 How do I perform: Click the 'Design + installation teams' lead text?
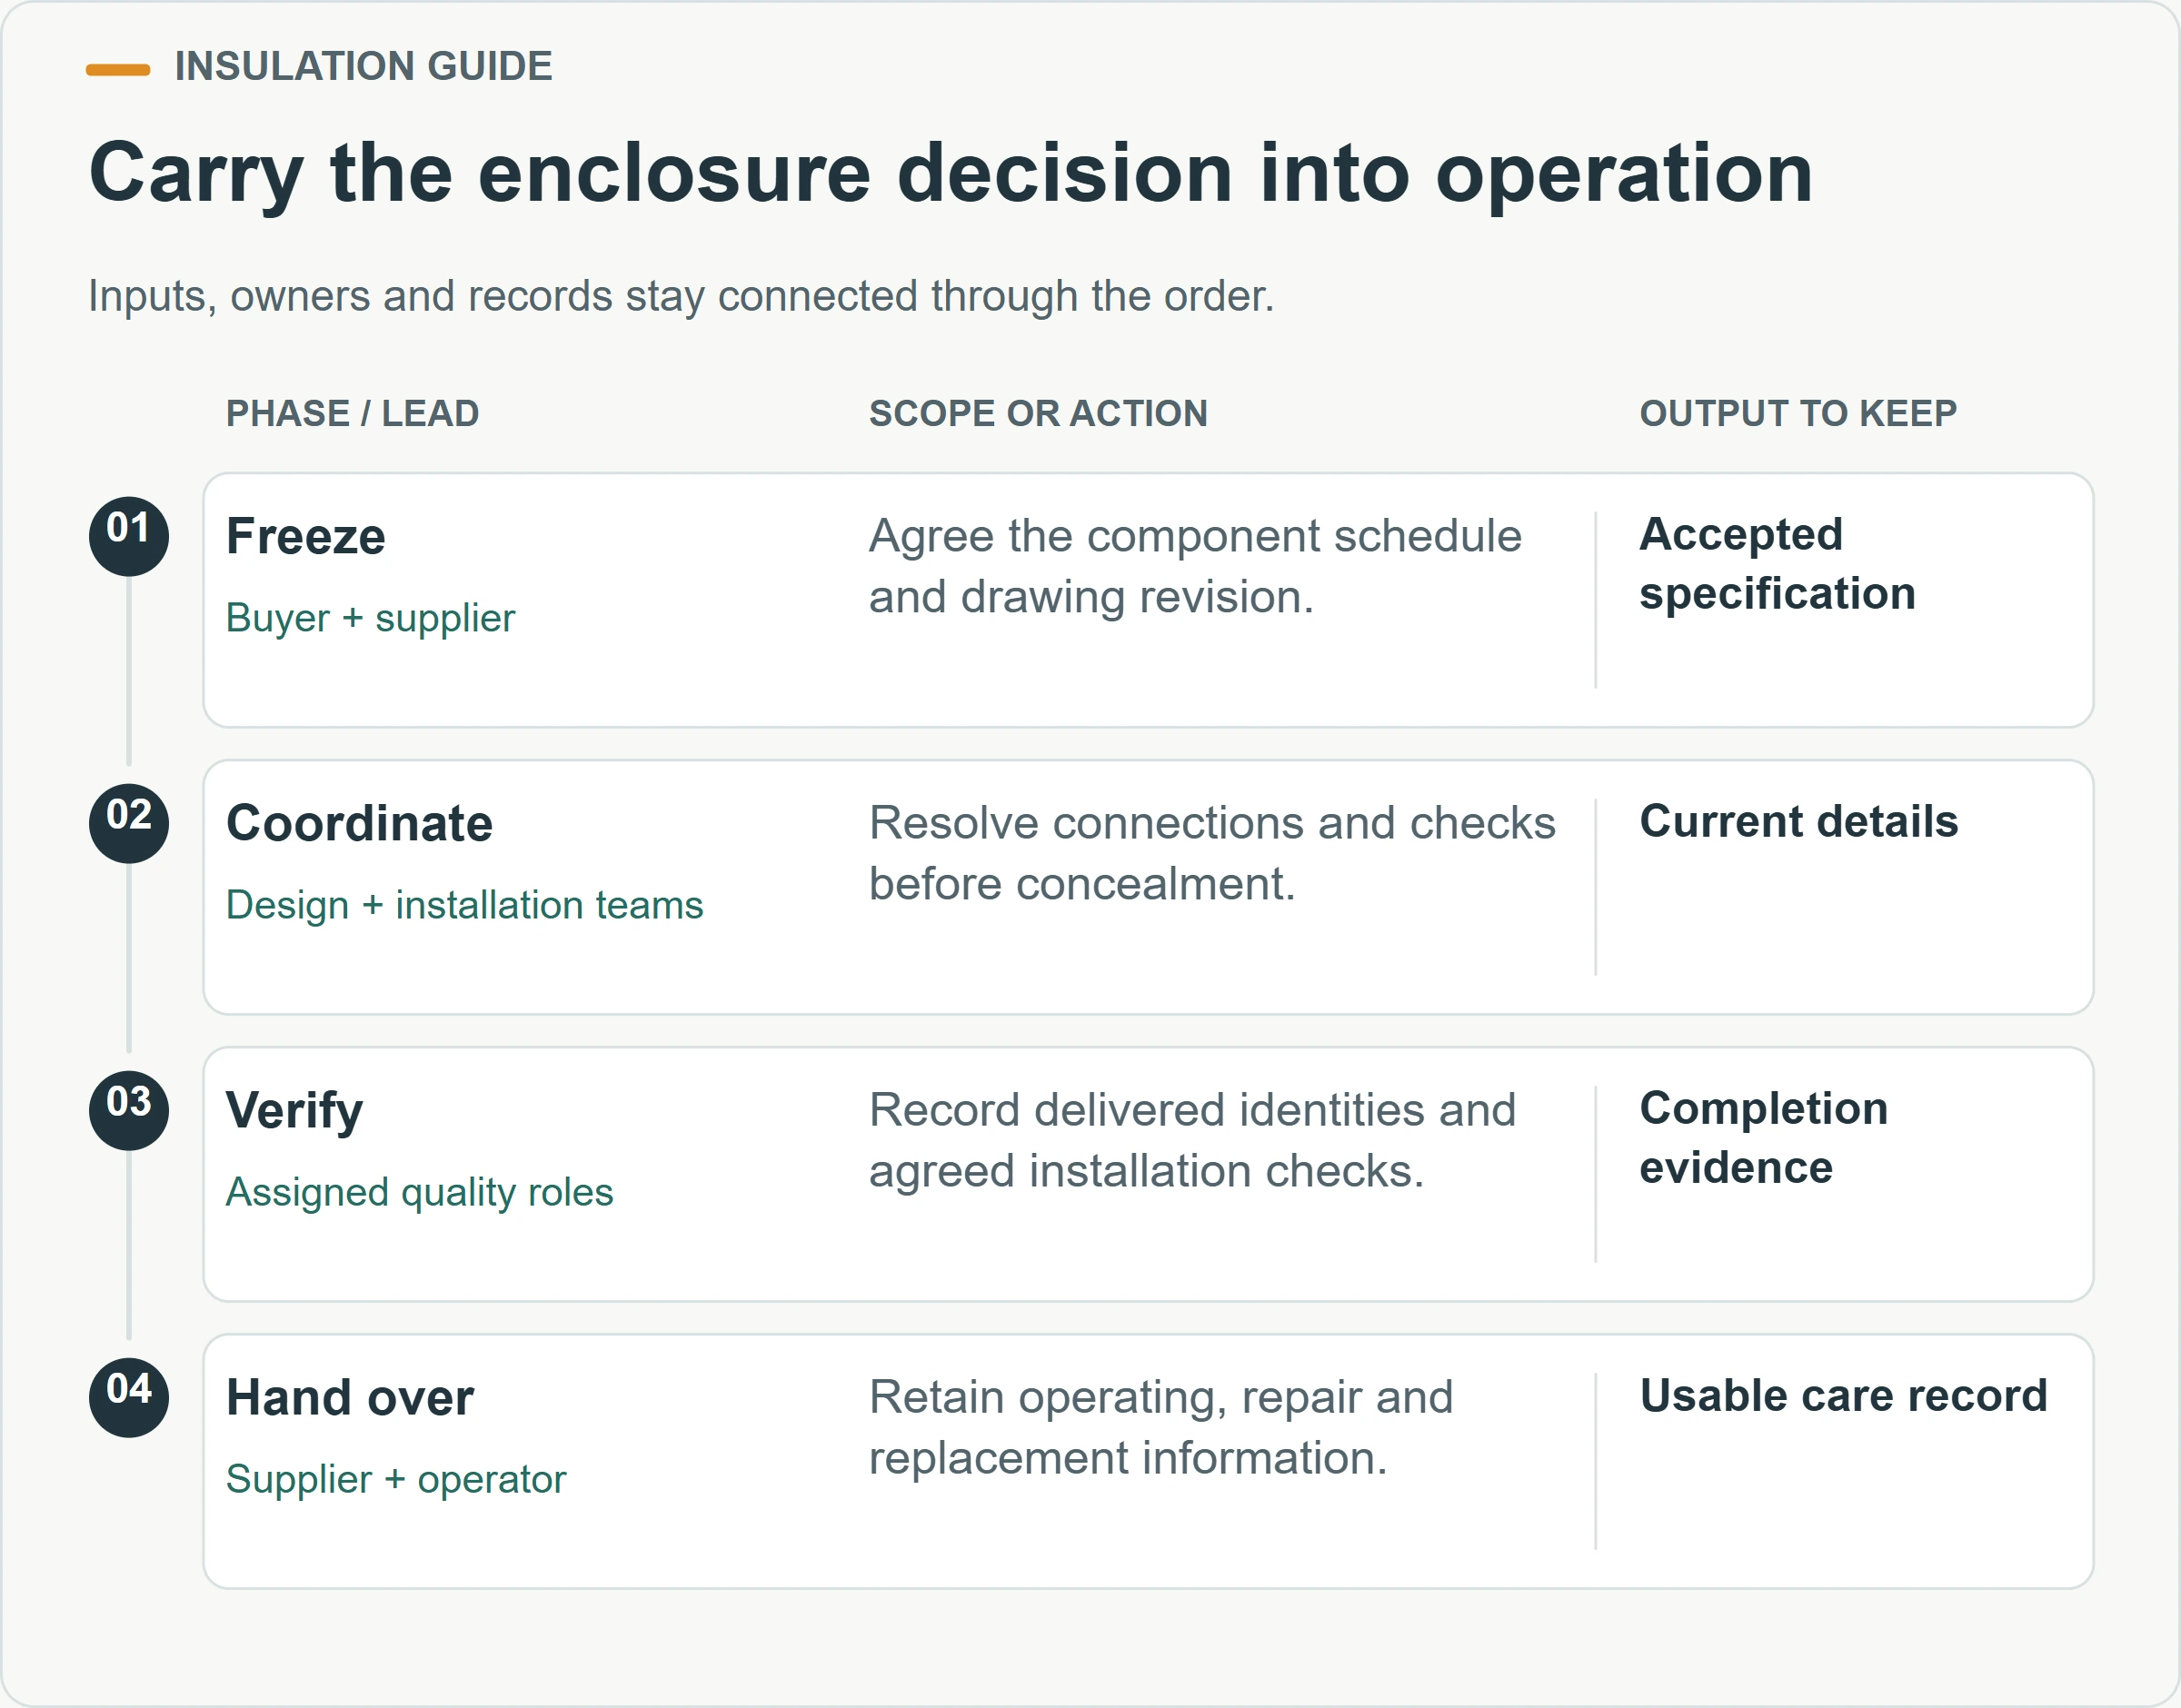[464, 905]
